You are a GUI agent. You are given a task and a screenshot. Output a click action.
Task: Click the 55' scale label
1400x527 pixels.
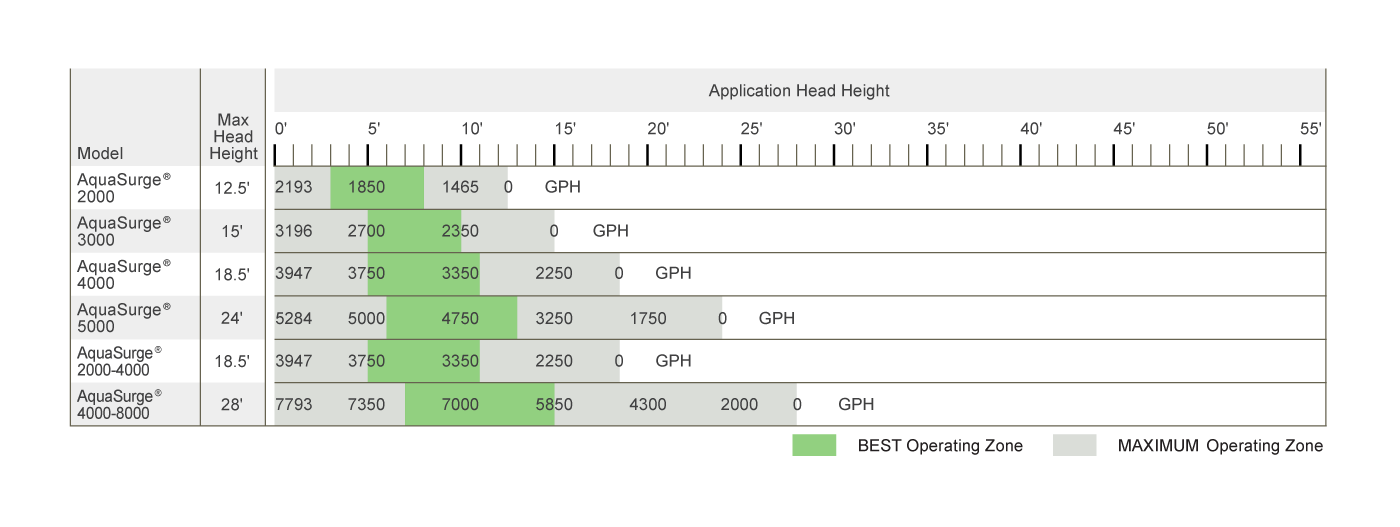(x=1311, y=129)
